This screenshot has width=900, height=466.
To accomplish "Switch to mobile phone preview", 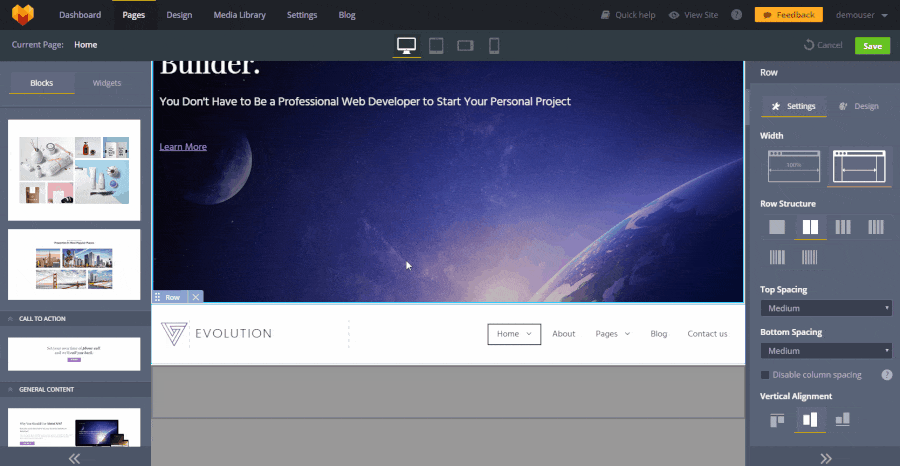I will [x=494, y=46].
